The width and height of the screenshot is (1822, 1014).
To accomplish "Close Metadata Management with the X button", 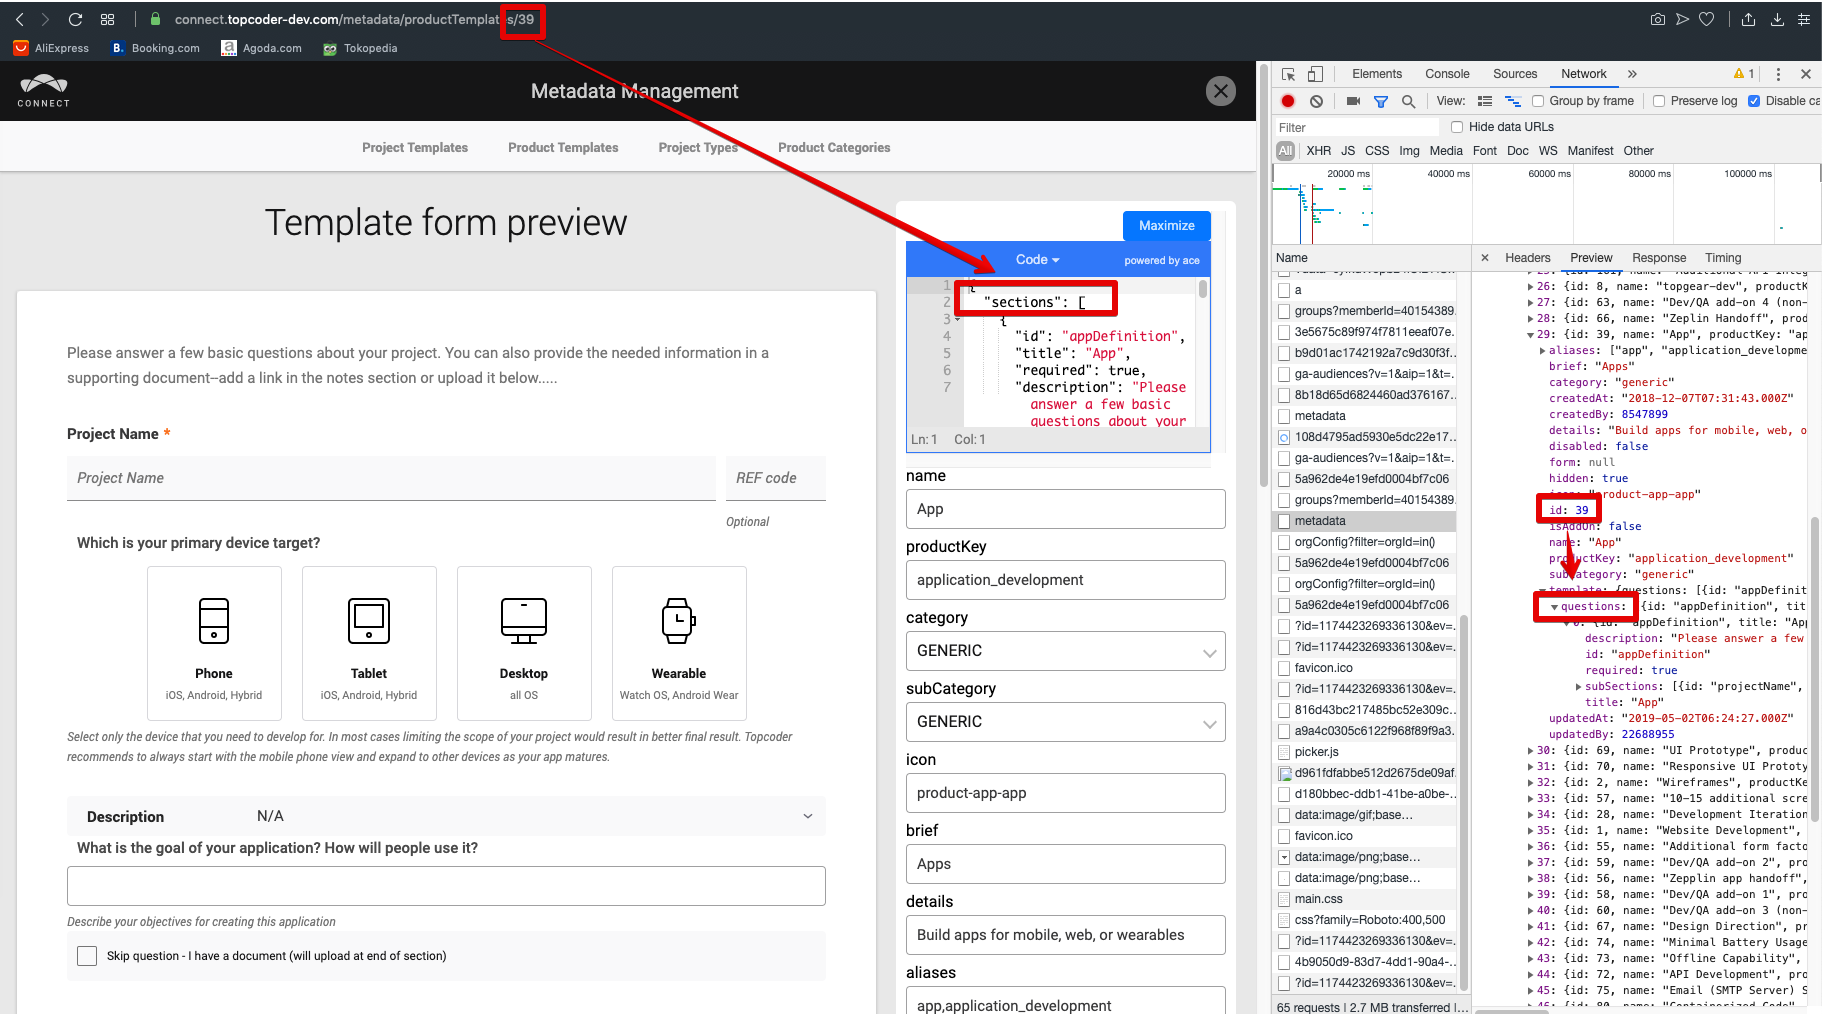I will (1220, 91).
